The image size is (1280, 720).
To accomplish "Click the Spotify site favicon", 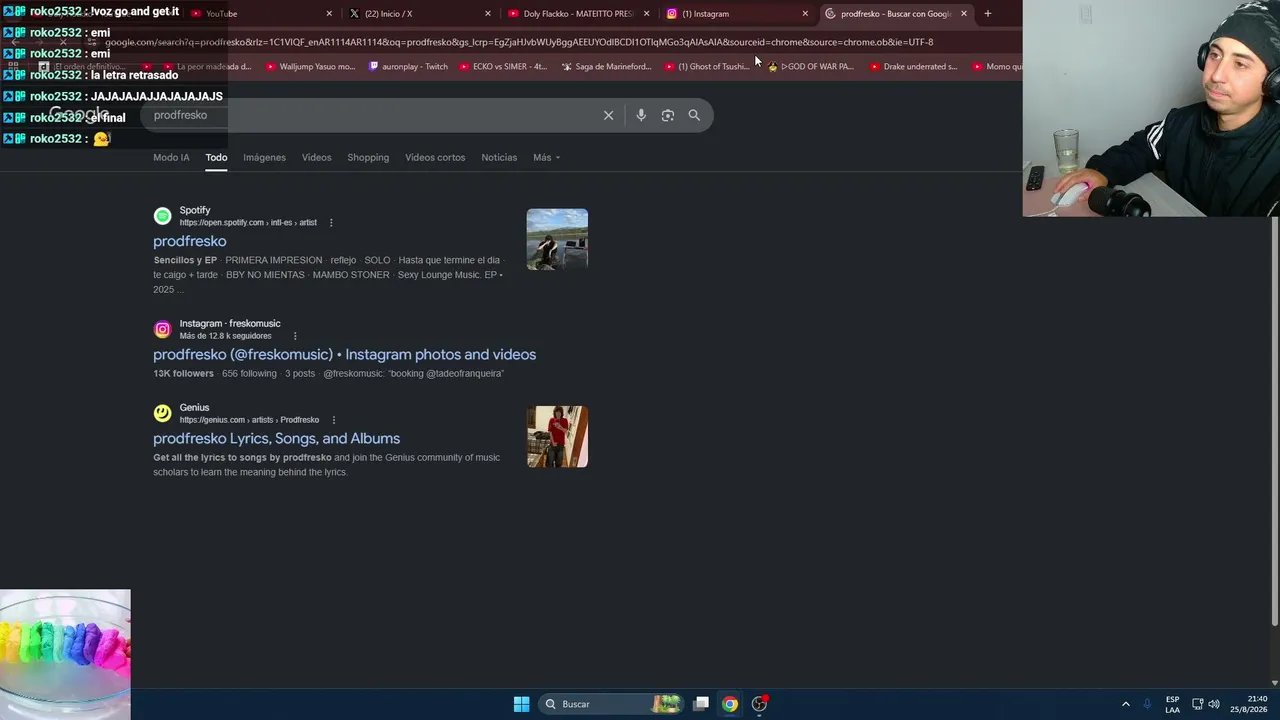I will (x=162, y=216).
